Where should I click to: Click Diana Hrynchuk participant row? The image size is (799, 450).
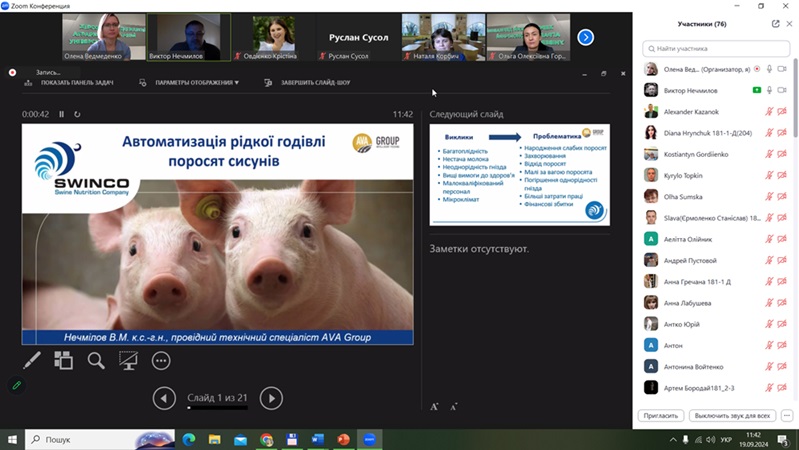pyautogui.click(x=715, y=133)
